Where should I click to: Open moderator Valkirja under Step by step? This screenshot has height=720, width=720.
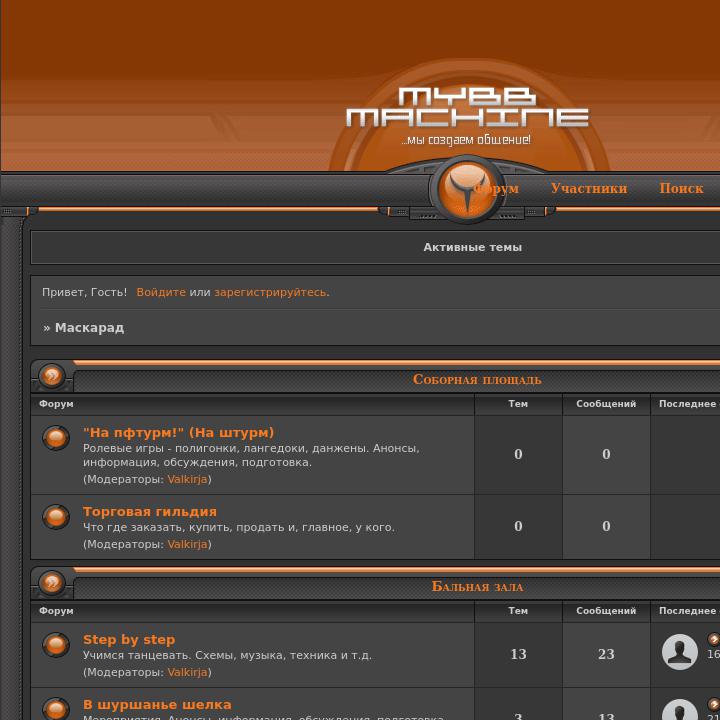(x=187, y=672)
